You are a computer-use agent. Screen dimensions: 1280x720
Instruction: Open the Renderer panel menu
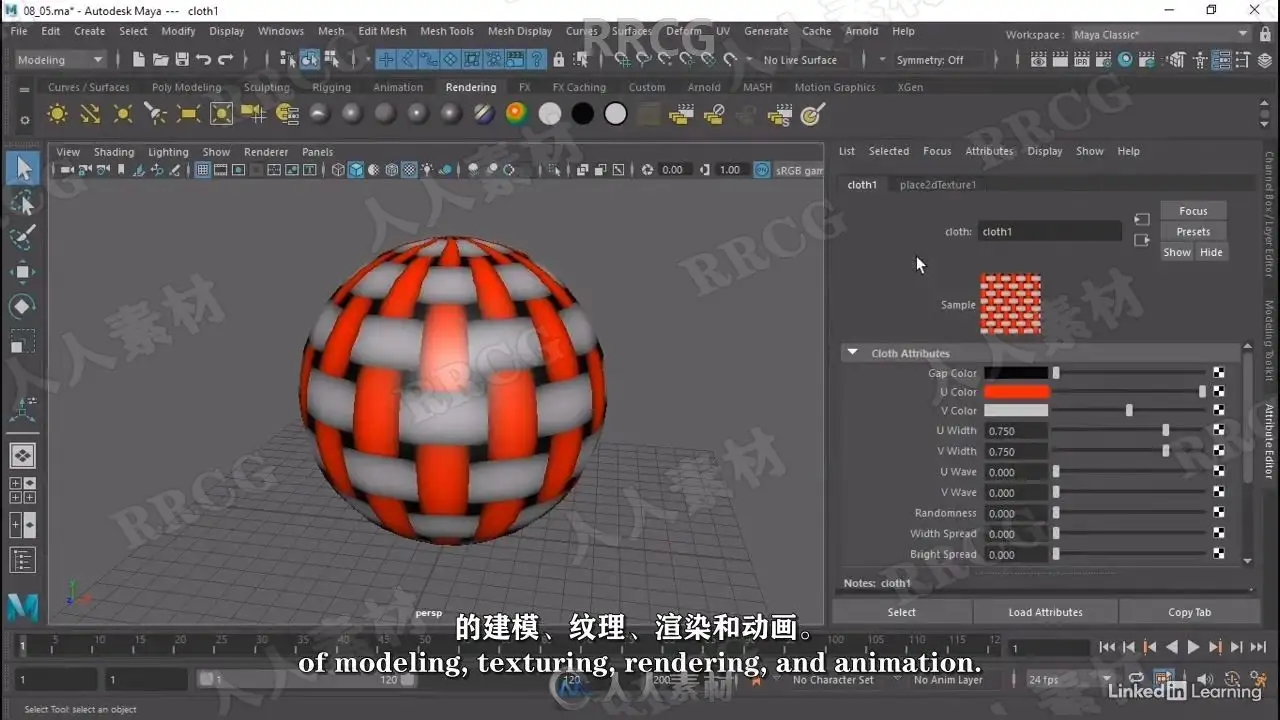(x=266, y=152)
